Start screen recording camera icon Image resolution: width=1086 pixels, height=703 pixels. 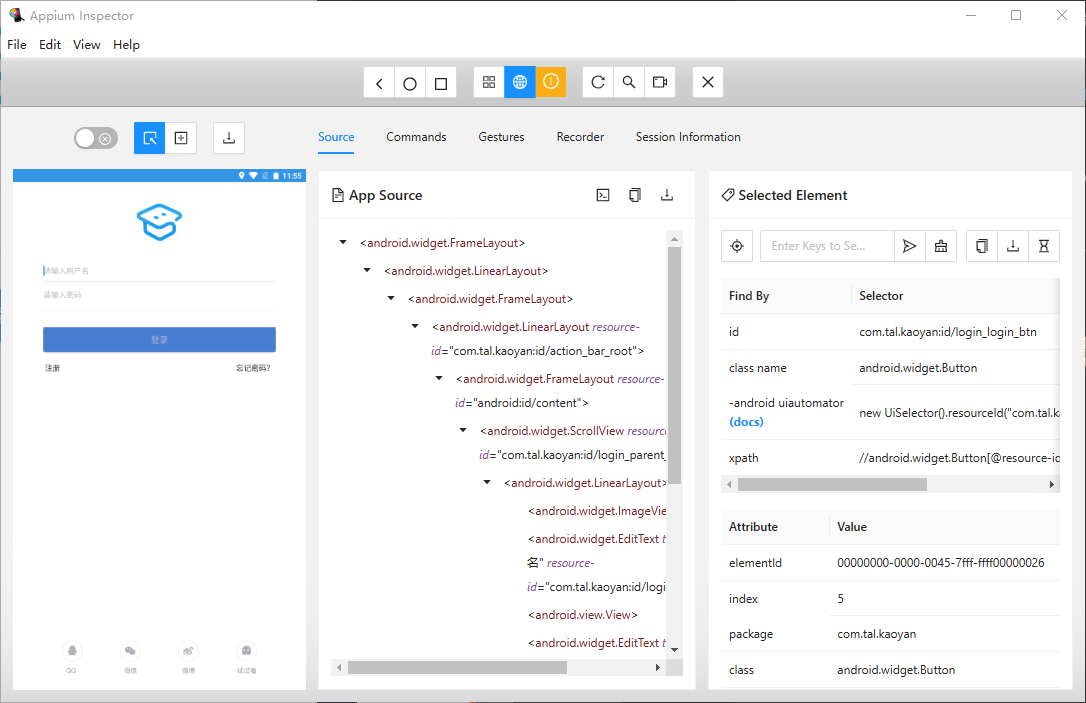tap(659, 82)
